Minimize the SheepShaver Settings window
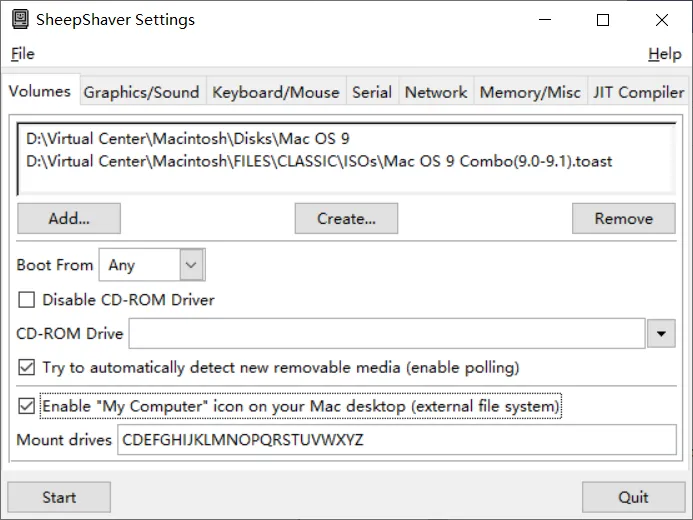Image resolution: width=693 pixels, height=520 pixels. coord(545,20)
